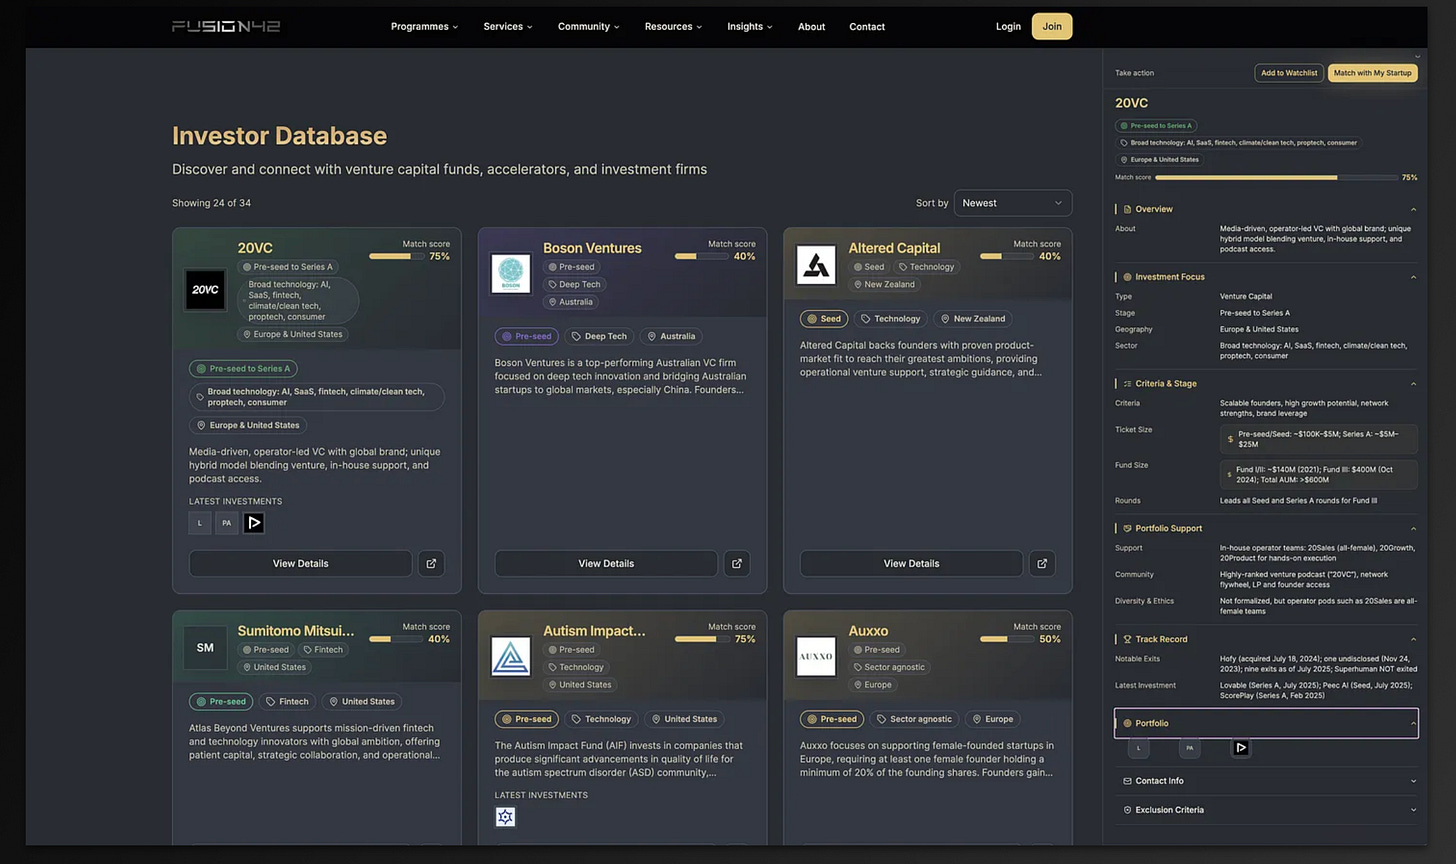Open external link for Altered Capital card
Viewport: 1456px width, 864px height.
pyautogui.click(x=1042, y=563)
